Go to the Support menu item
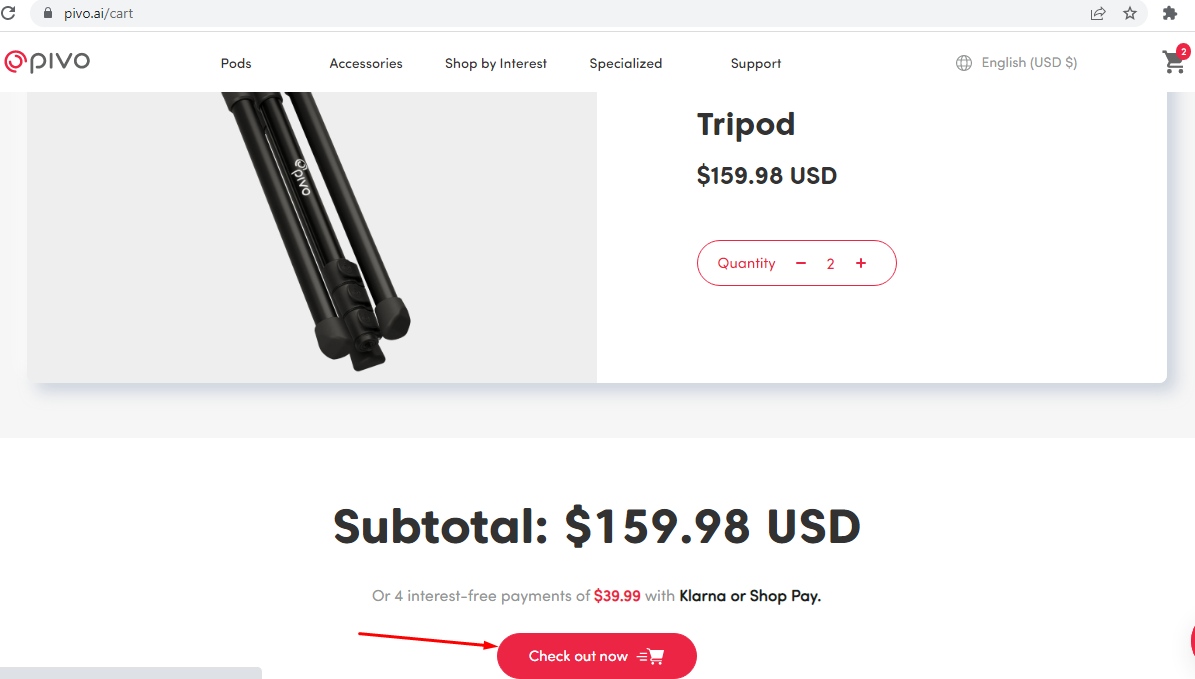Viewport: 1195px width, 679px height. 756,63
